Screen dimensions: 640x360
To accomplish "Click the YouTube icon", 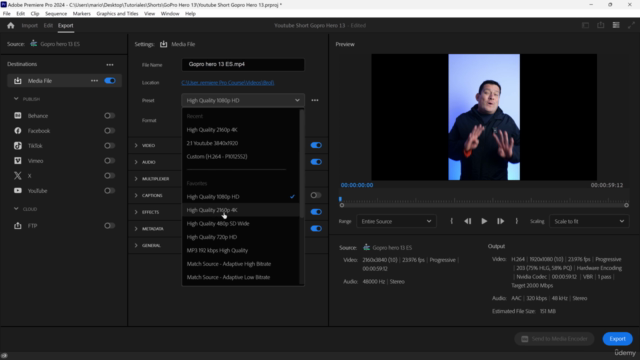I will click(x=18, y=191).
